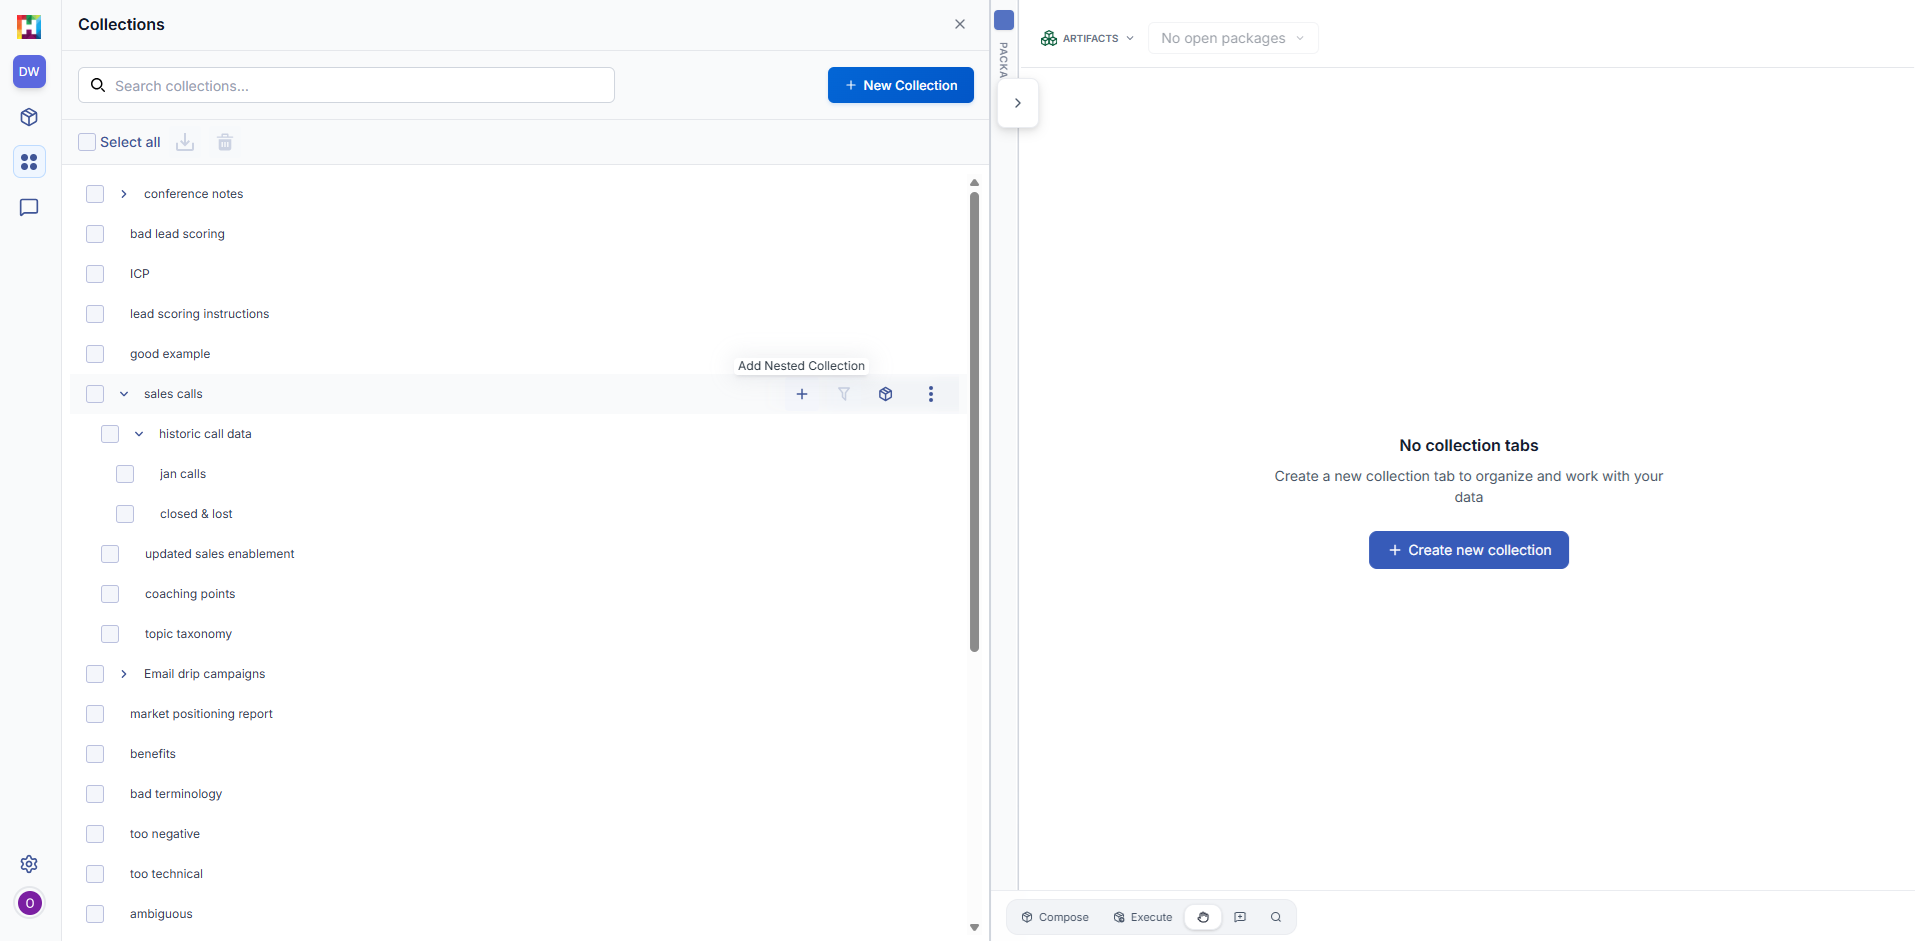Screen dimensions: 1915x941
Task: Open the filter icon on sales calls row
Action: tap(845, 394)
